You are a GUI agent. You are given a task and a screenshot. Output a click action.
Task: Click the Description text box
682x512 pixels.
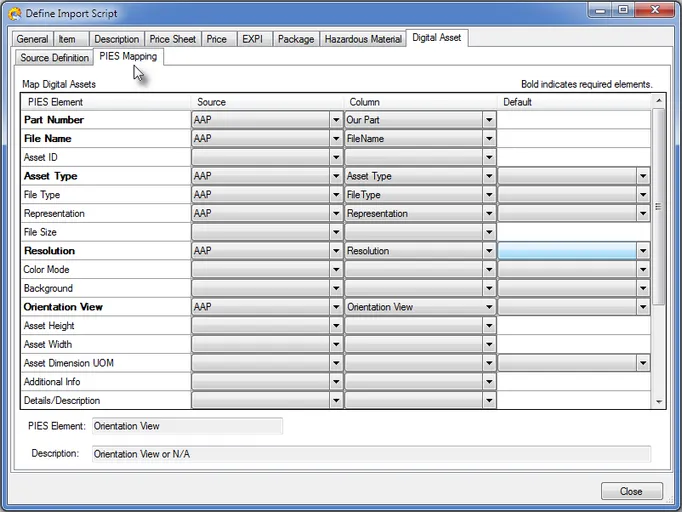(x=370, y=454)
